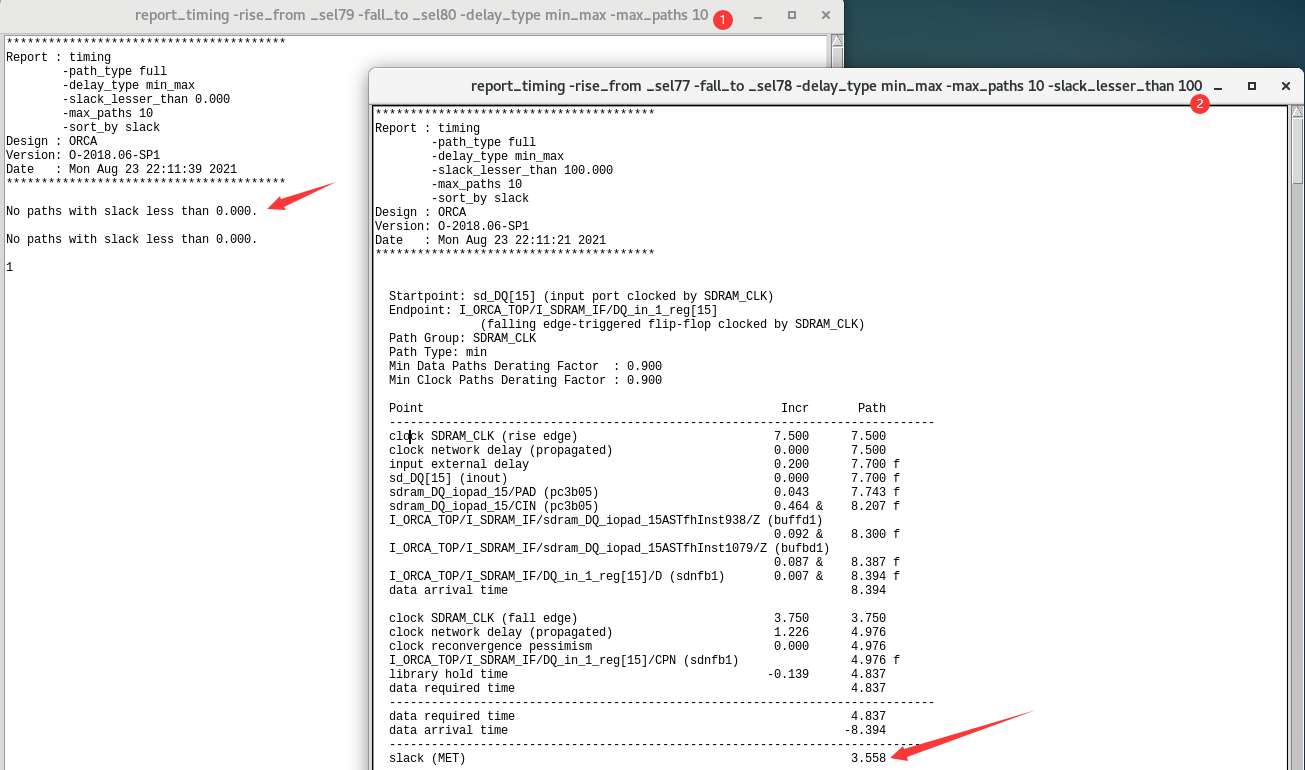Select the _sel77 window title bar

coord(836,86)
